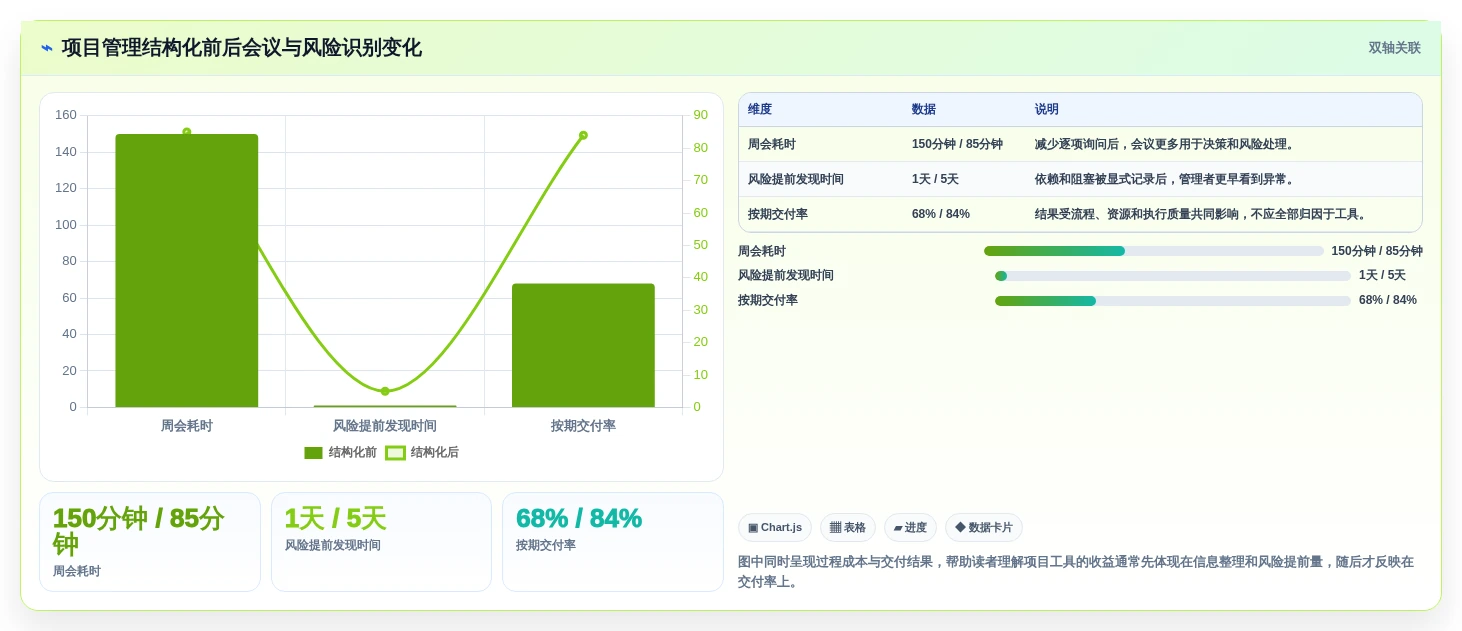The height and width of the screenshot is (631, 1462).
Task: Click the 周会耗时 progress bar
Action: point(1153,251)
